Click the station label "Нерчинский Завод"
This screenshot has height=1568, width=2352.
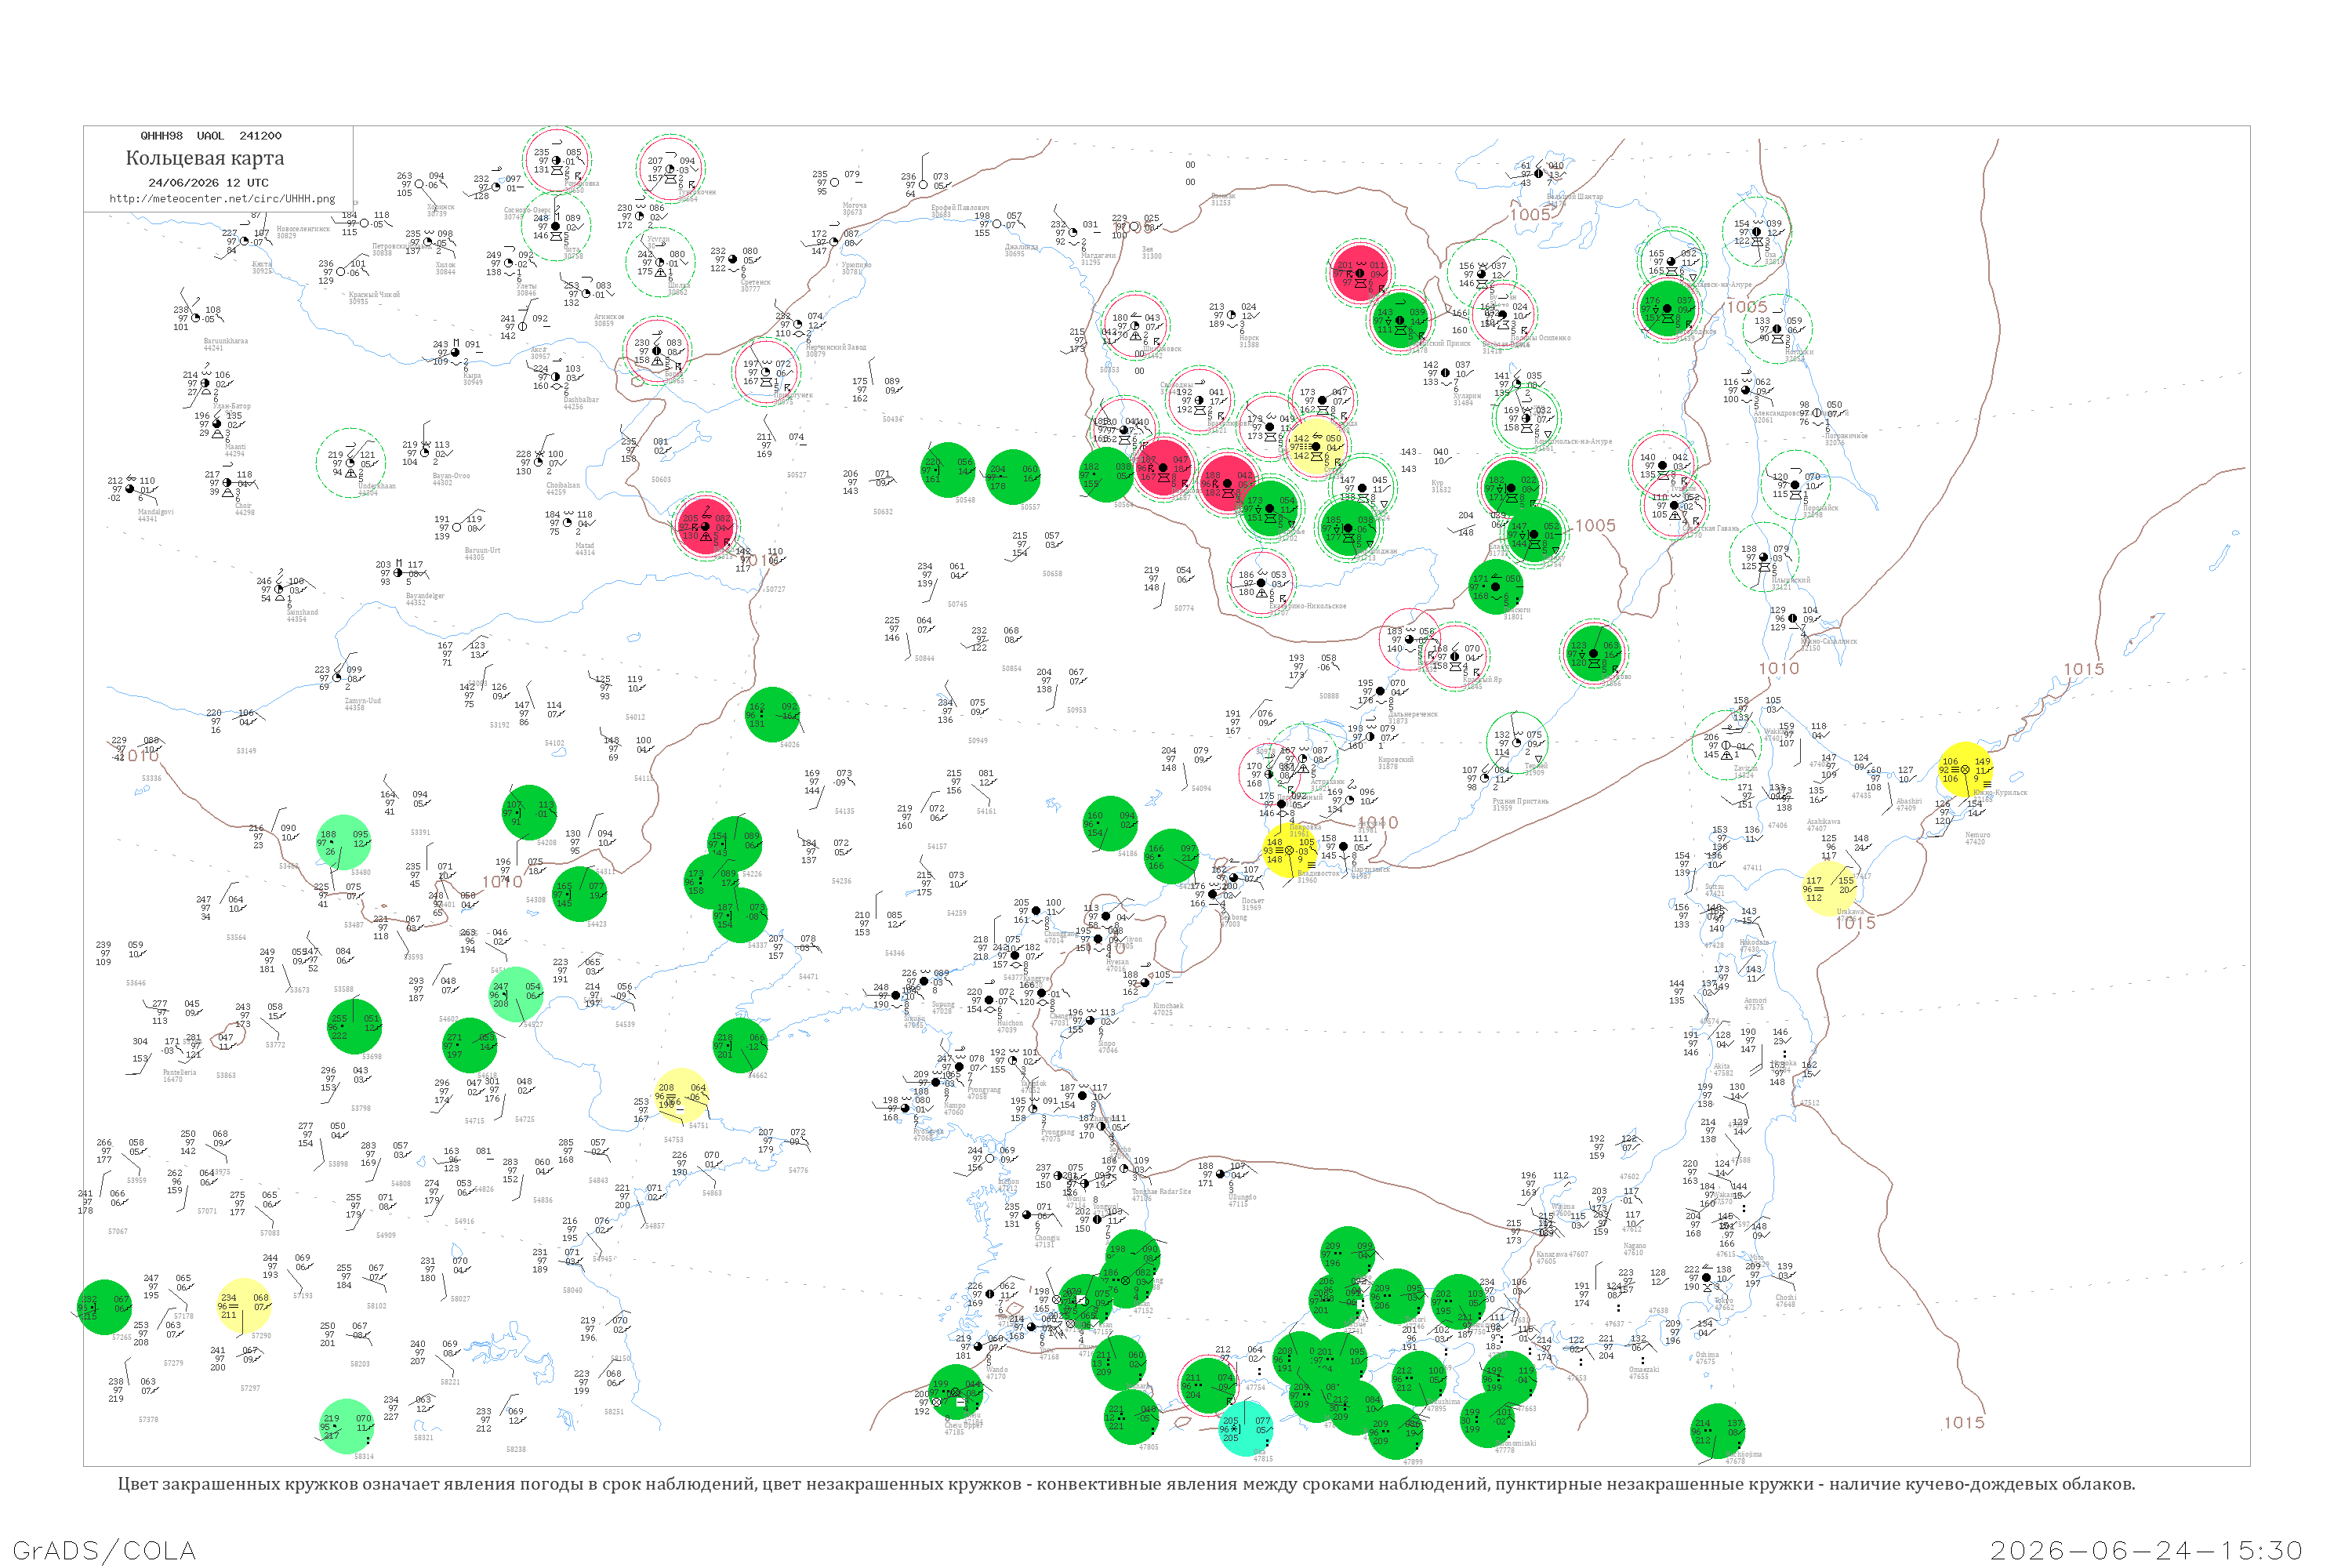click(836, 347)
